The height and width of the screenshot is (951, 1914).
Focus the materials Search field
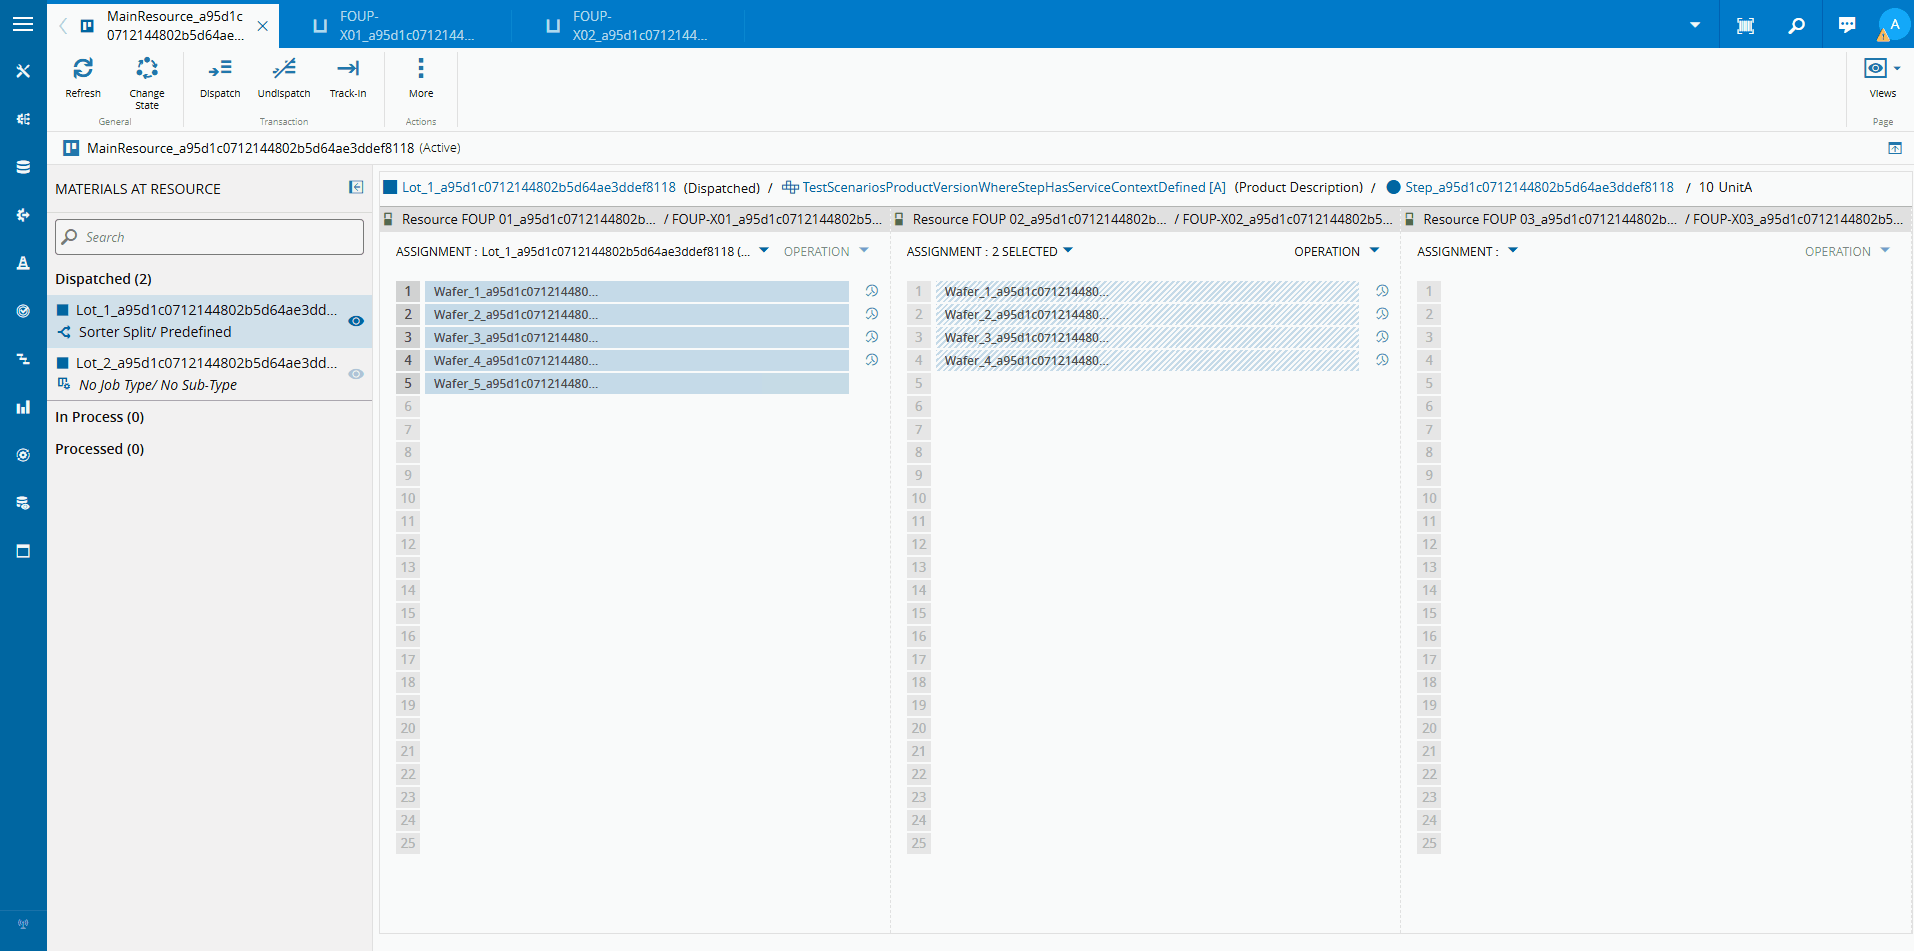click(209, 237)
